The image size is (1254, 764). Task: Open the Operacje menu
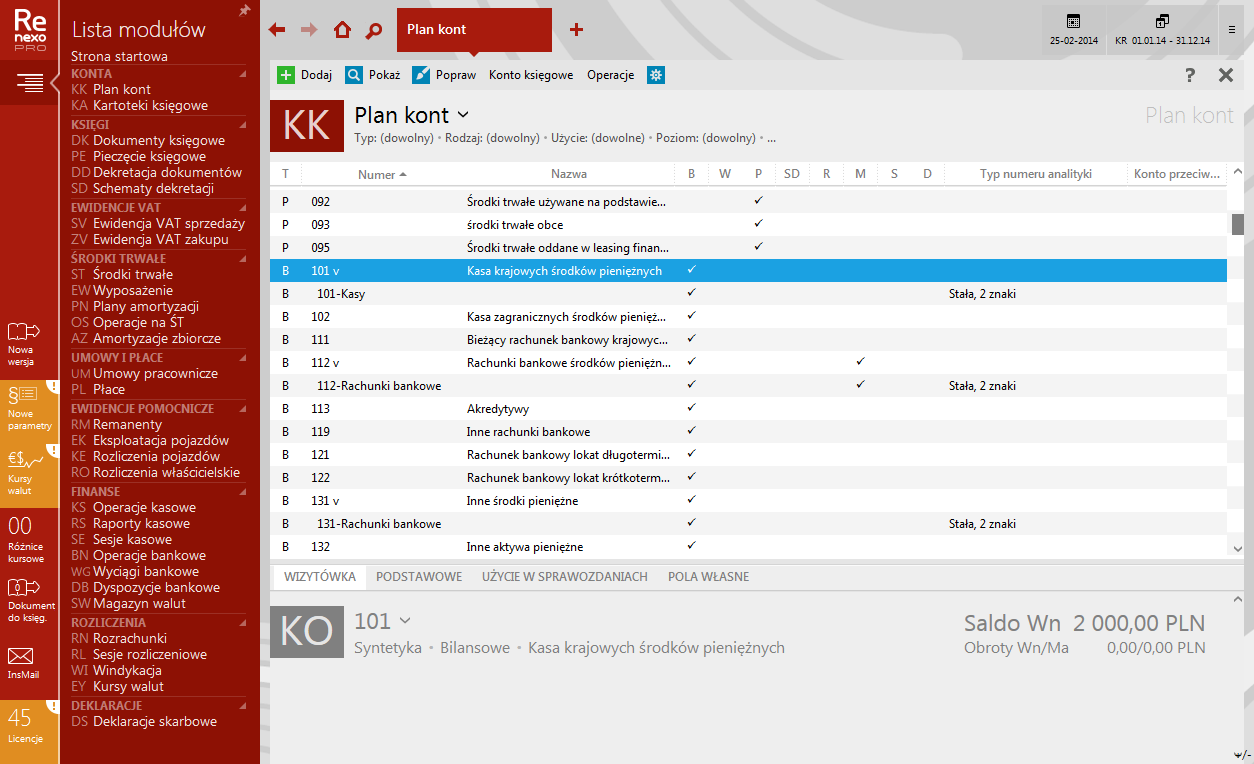click(610, 75)
